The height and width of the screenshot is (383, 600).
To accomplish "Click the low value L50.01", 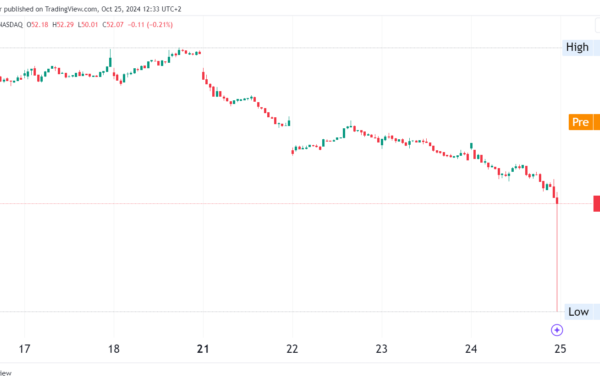I will coord(88,25).
